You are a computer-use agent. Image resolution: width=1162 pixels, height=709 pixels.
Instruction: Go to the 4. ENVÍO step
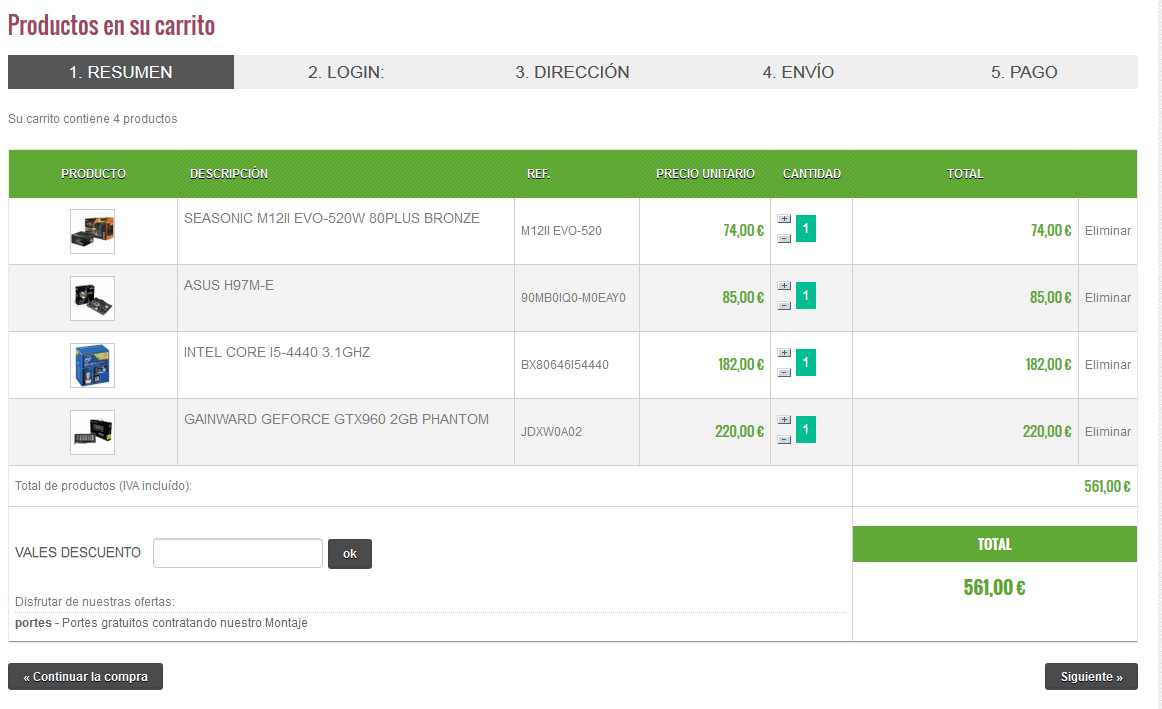[798, 72]
